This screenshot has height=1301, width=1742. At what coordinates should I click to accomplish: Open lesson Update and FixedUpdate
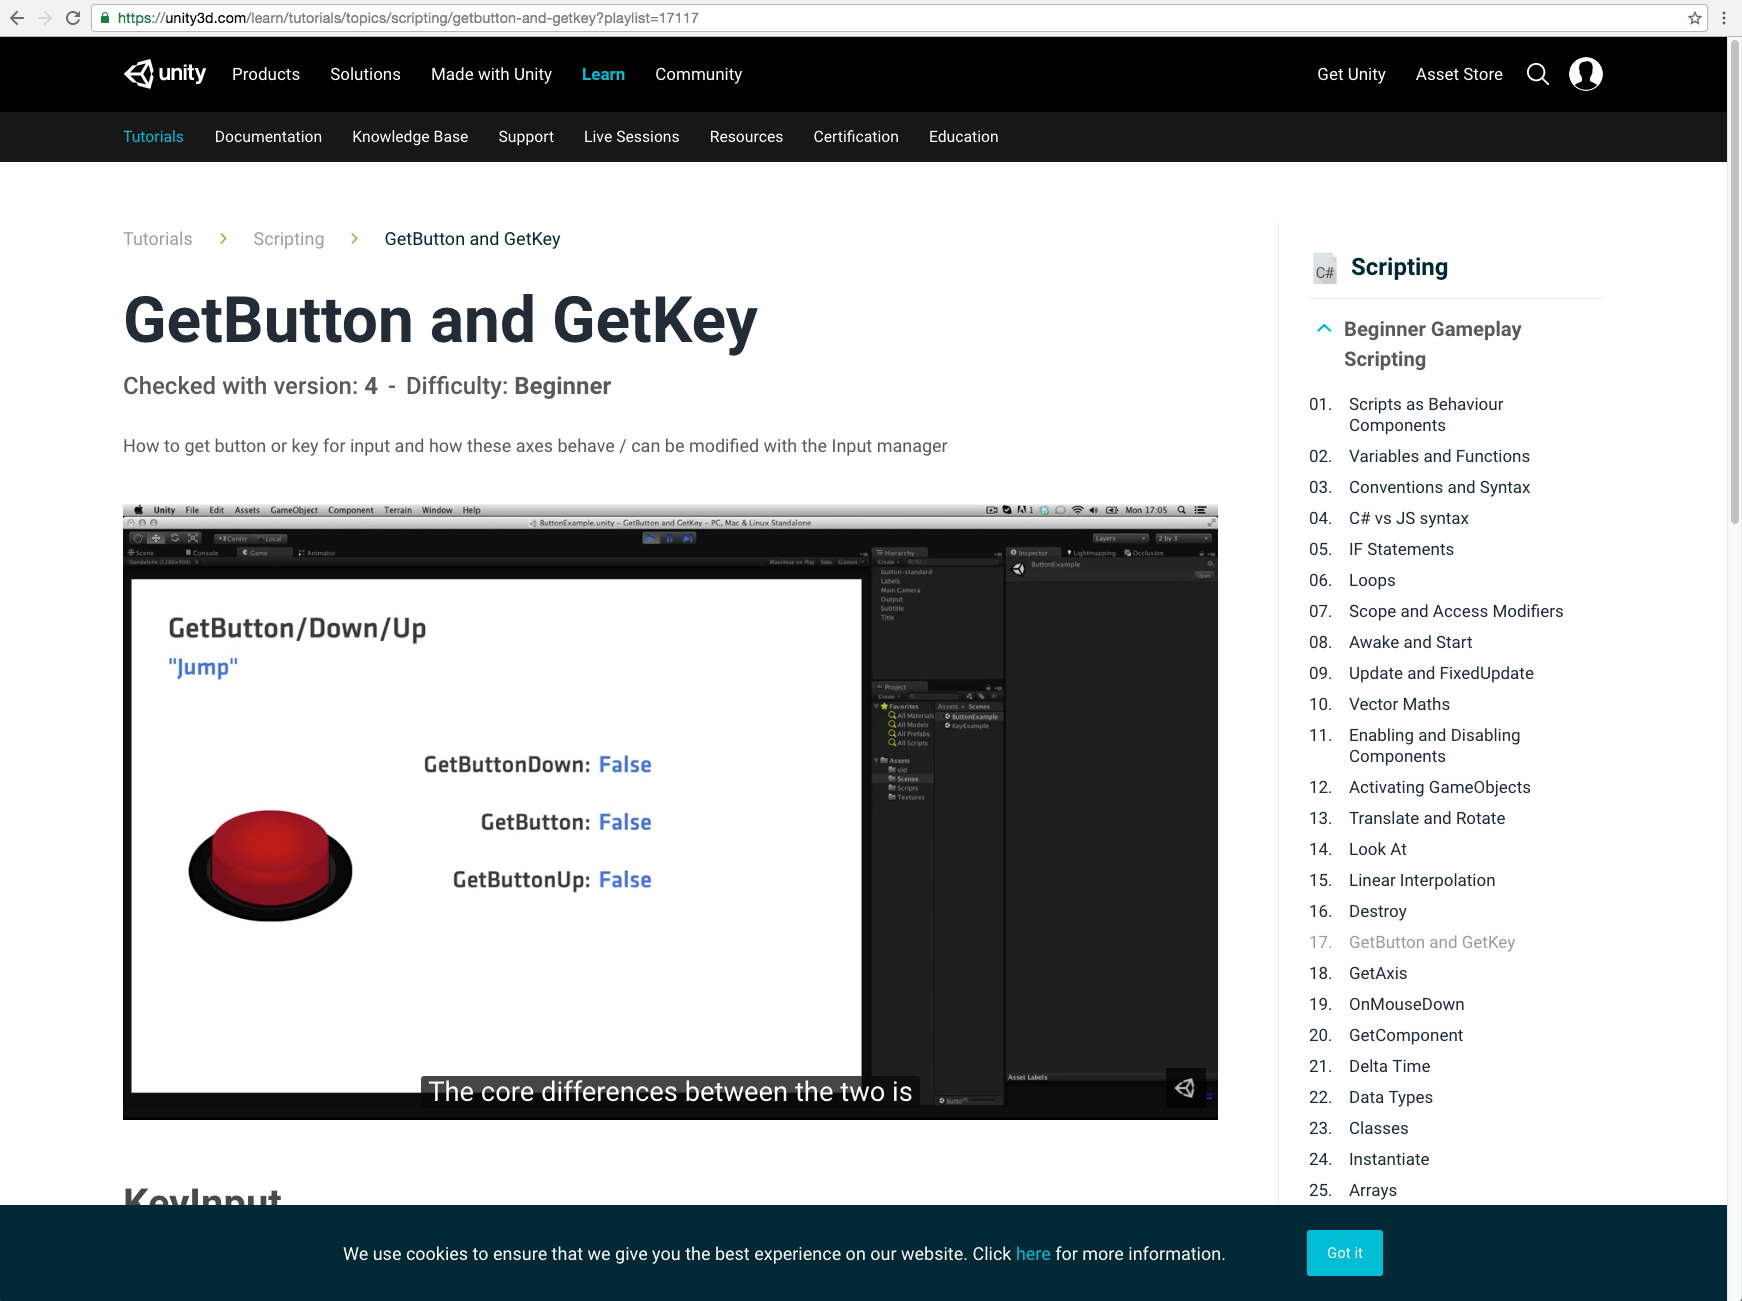click(1441, 673)
